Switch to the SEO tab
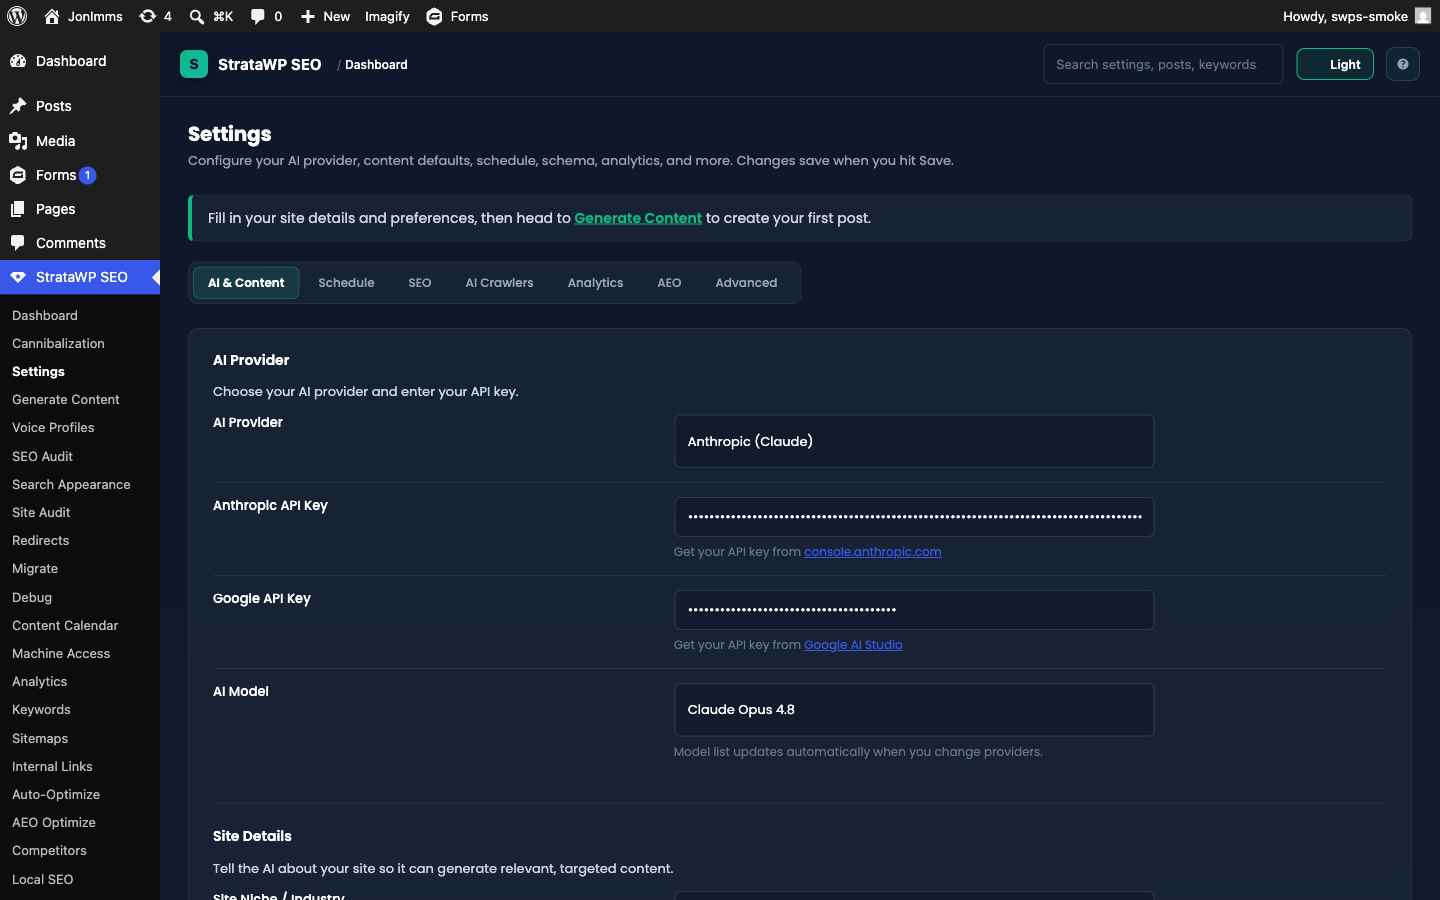The height and width of the screenshot is (900, 1440). [420, 283]
